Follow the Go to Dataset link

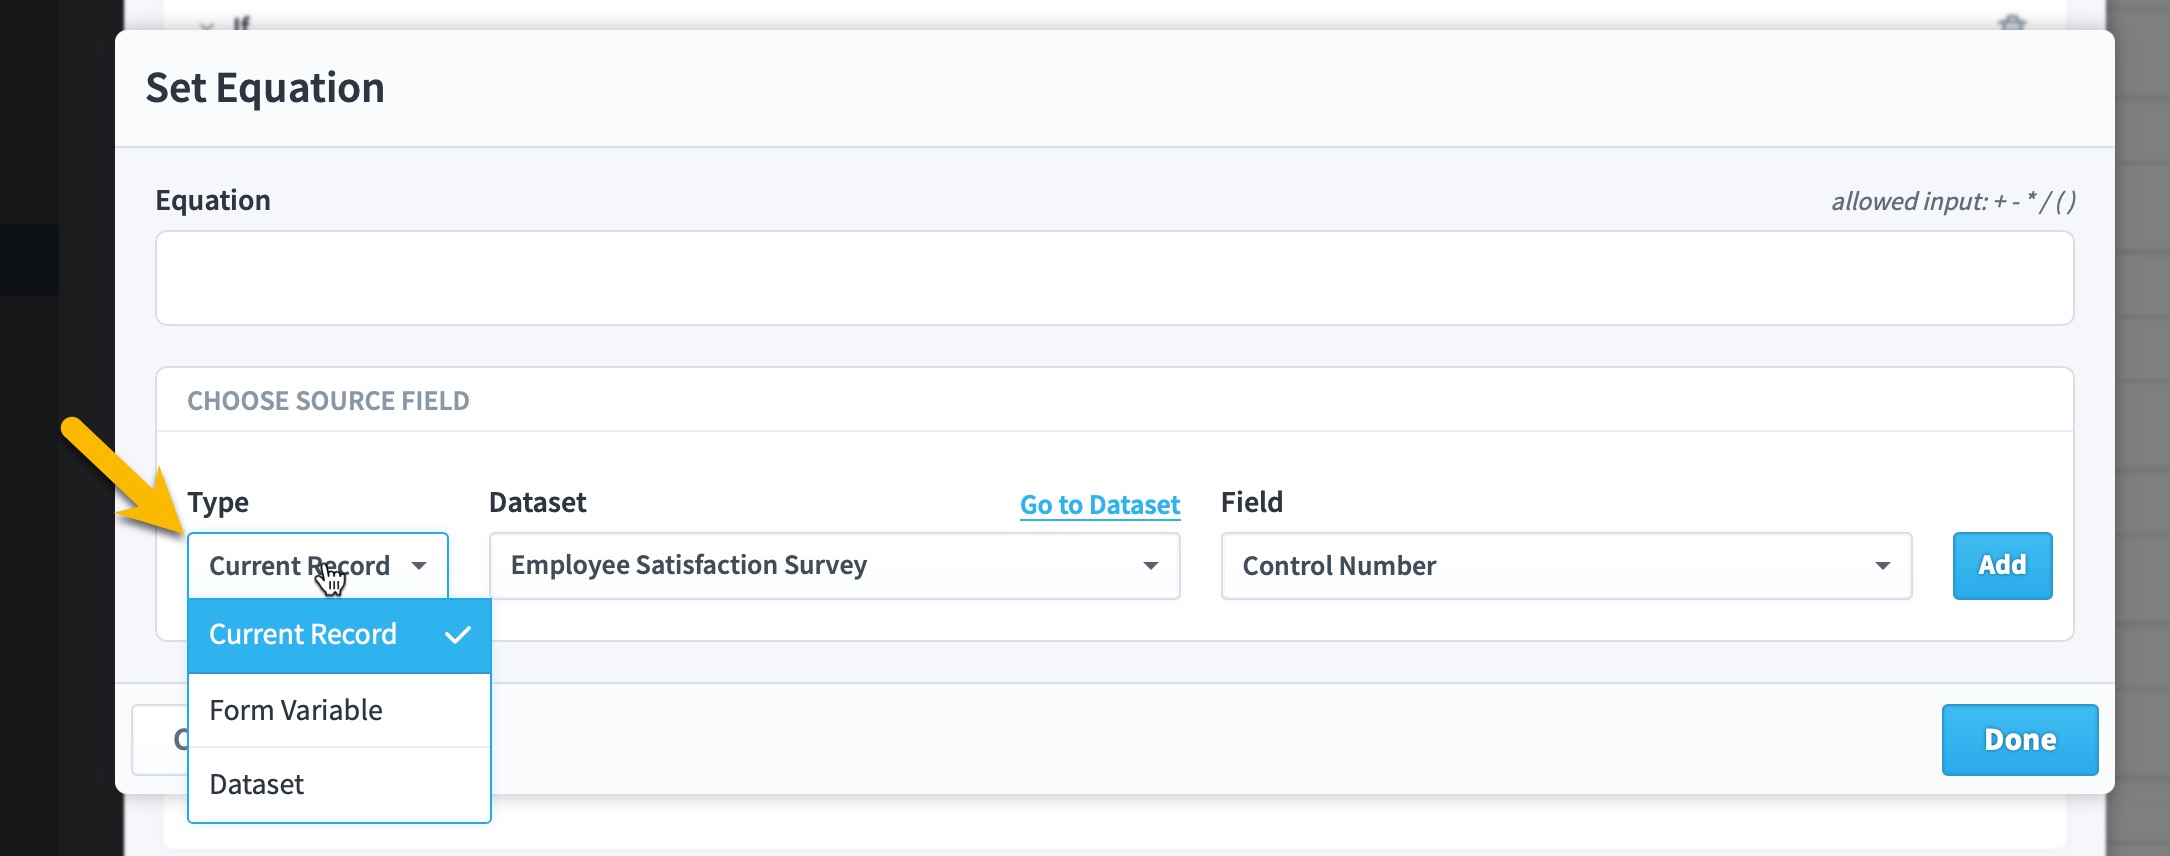(x=1100, y=505)
